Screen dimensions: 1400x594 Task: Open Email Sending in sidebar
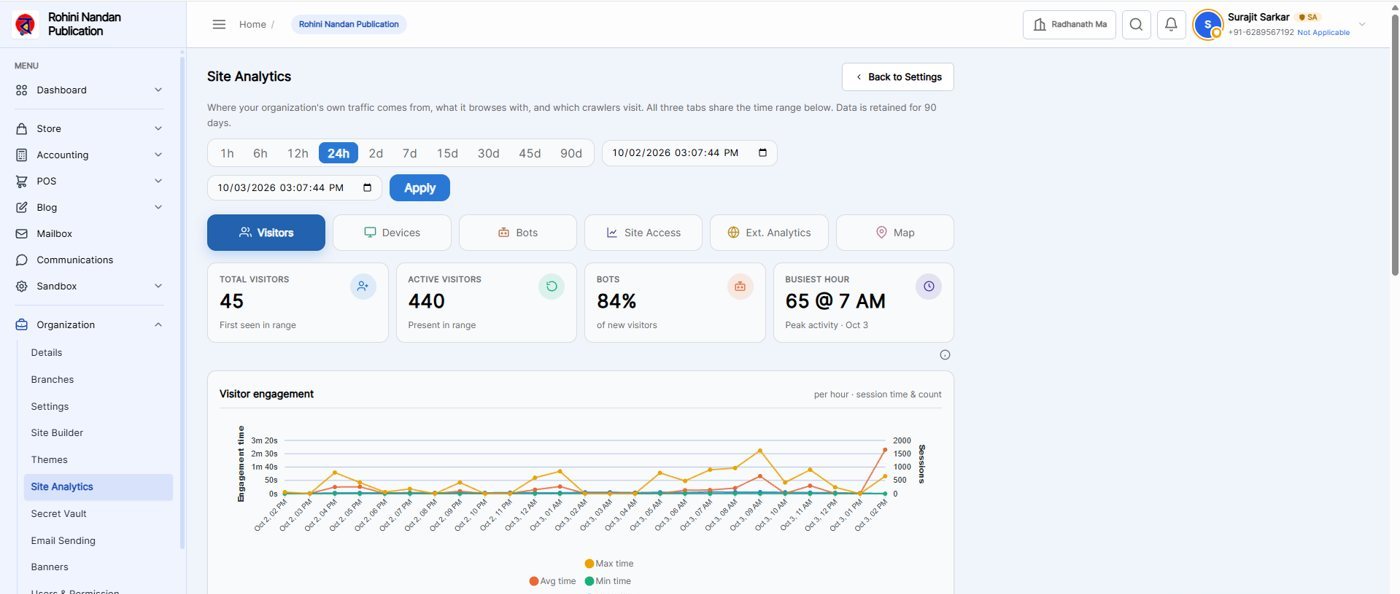(63, 541)
